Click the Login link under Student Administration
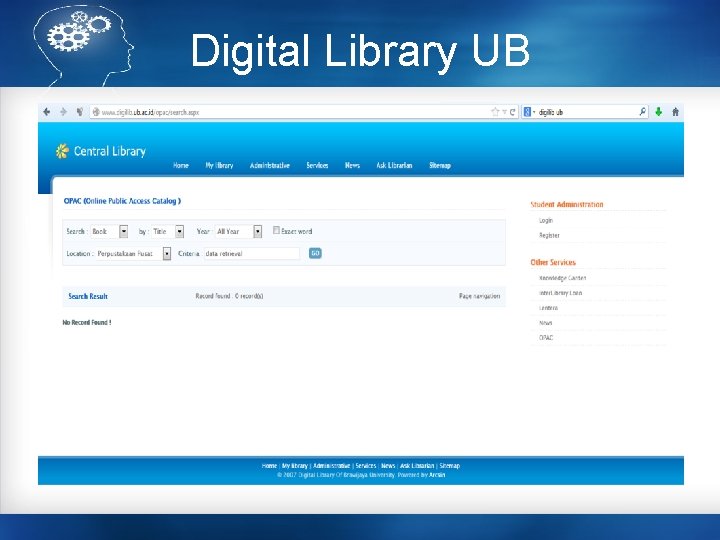The height and width of the screenshot is (540, 720). (546, 220)
